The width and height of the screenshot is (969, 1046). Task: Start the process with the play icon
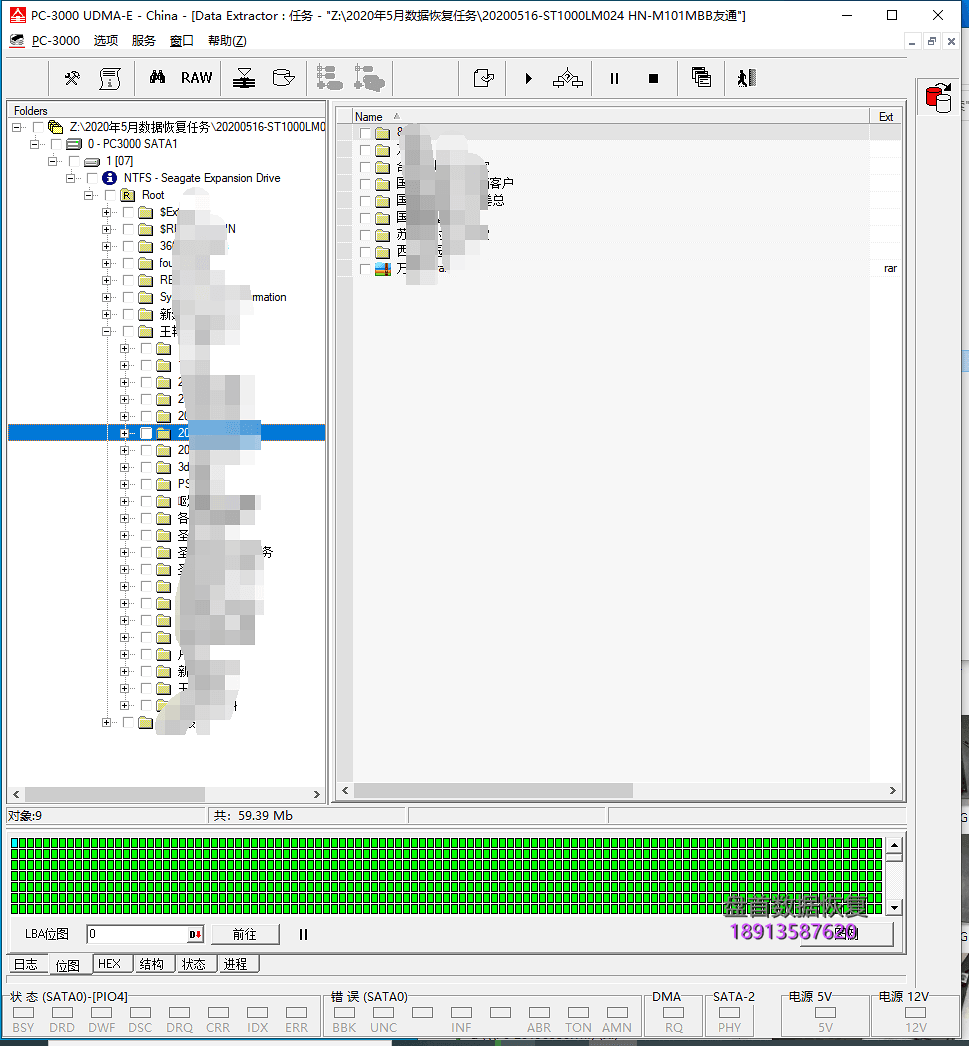[529, 79]
